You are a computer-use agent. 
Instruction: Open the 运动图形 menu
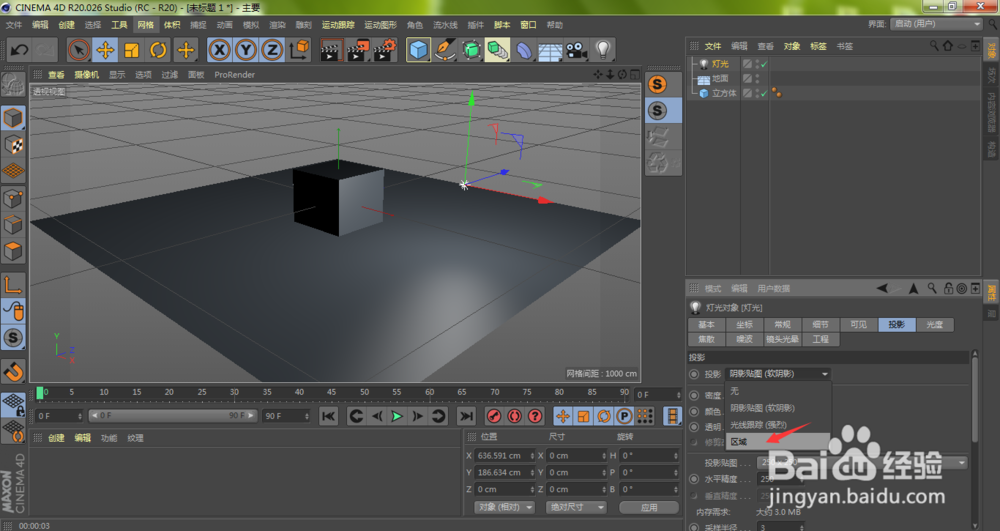380,25
